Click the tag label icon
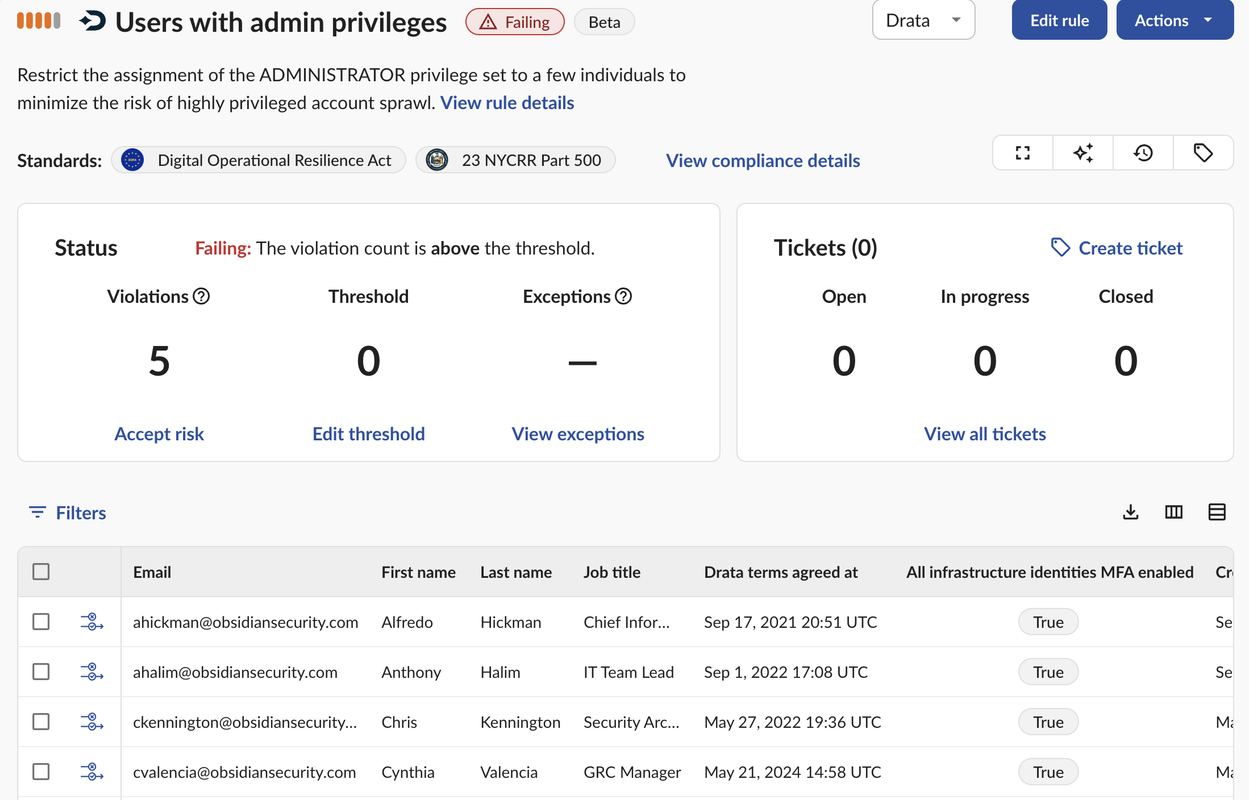 pos(1203,153)
